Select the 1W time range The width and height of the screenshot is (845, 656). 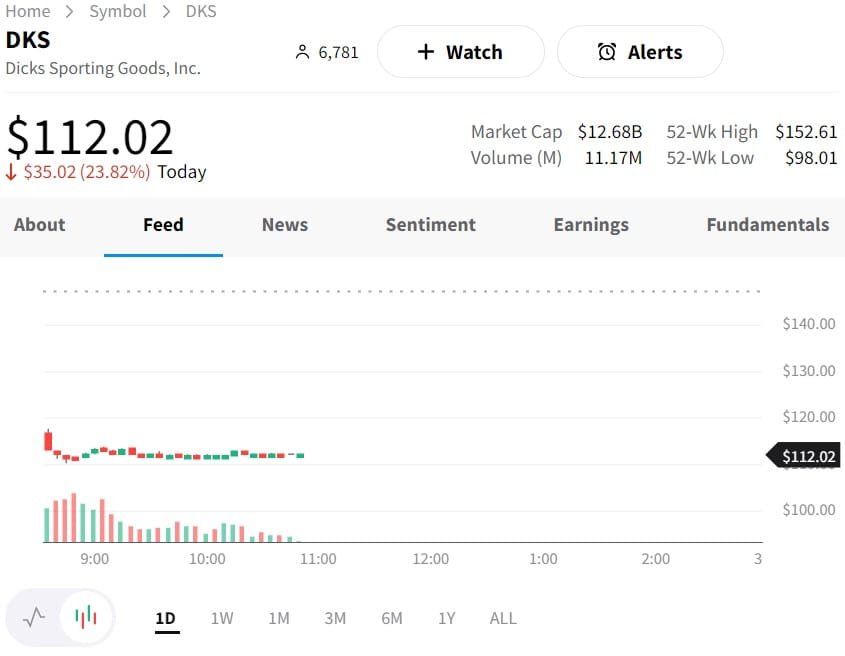[222, 618]
